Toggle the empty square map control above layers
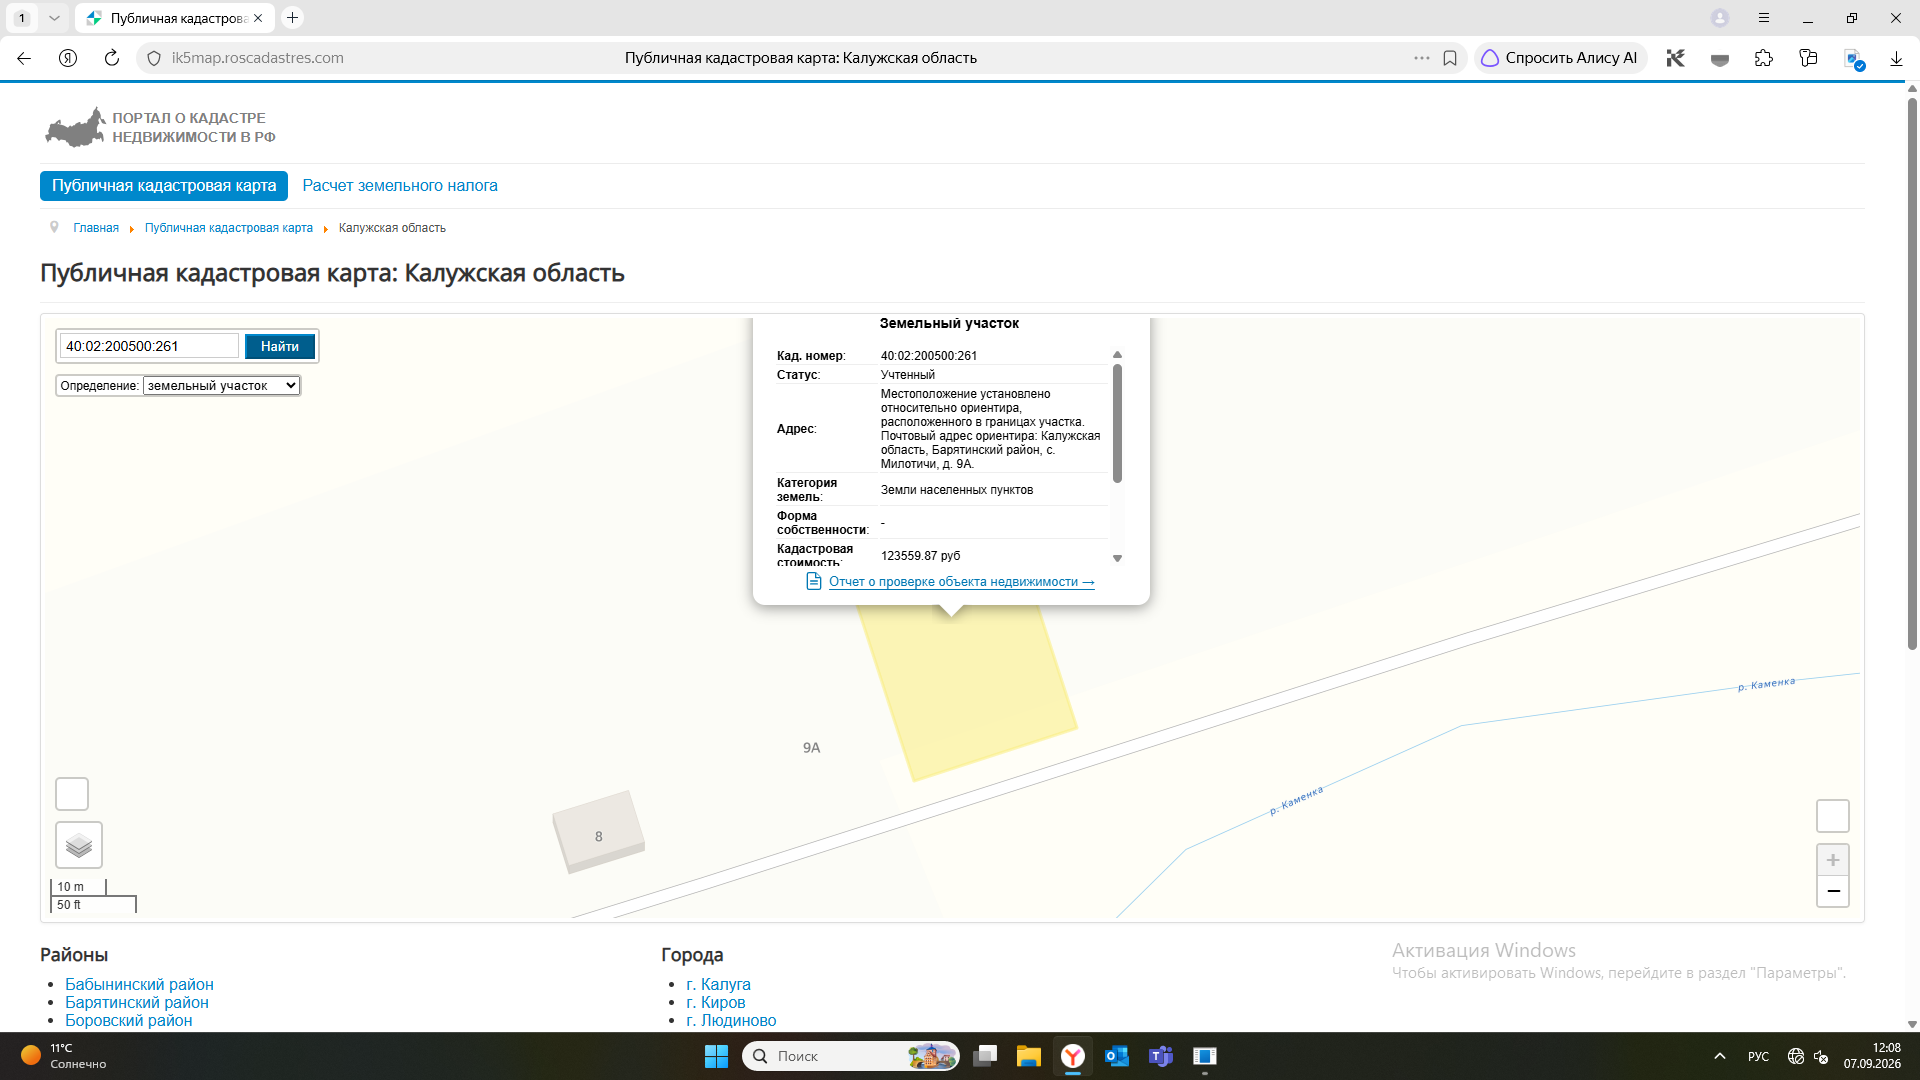The width and height of the screenshot is (1920, 1080). 72,794
